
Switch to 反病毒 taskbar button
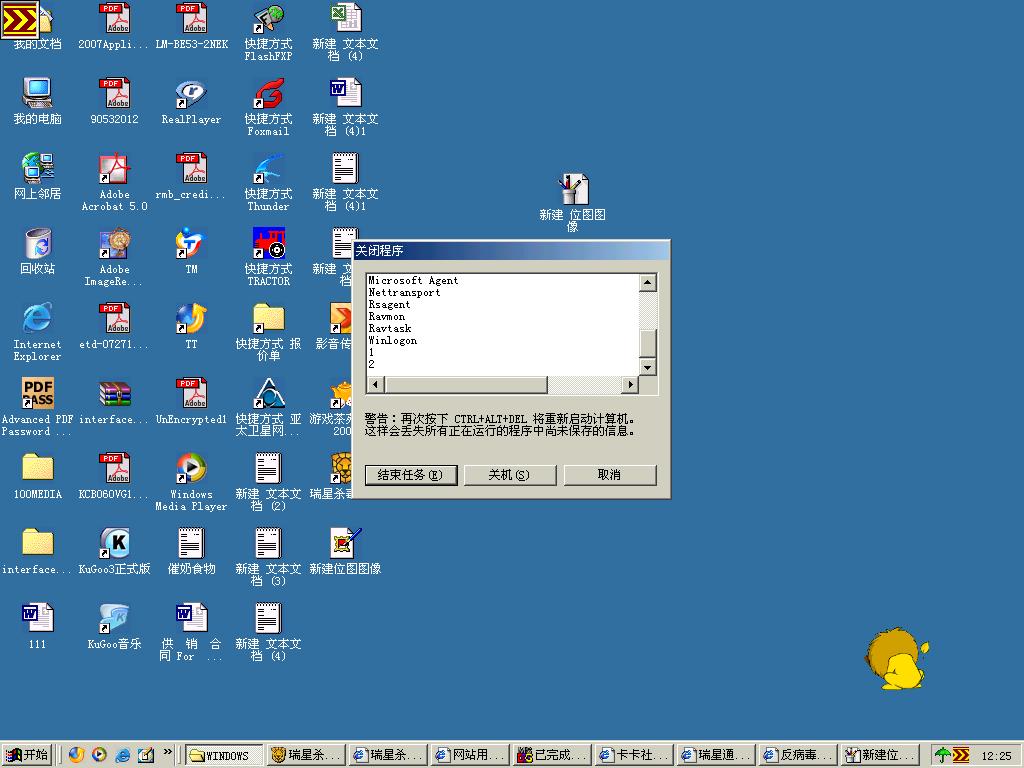(798, 755)
